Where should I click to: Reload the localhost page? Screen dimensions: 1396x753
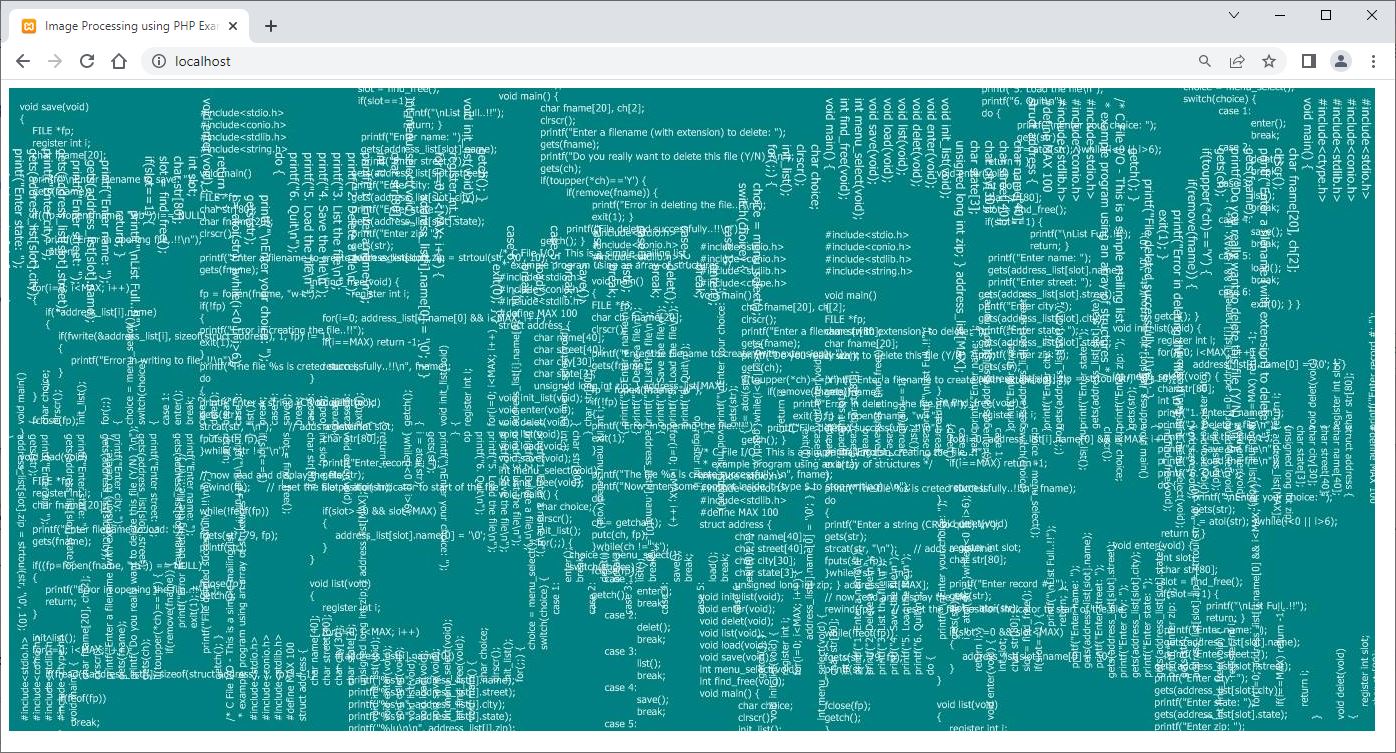(87, 61)
